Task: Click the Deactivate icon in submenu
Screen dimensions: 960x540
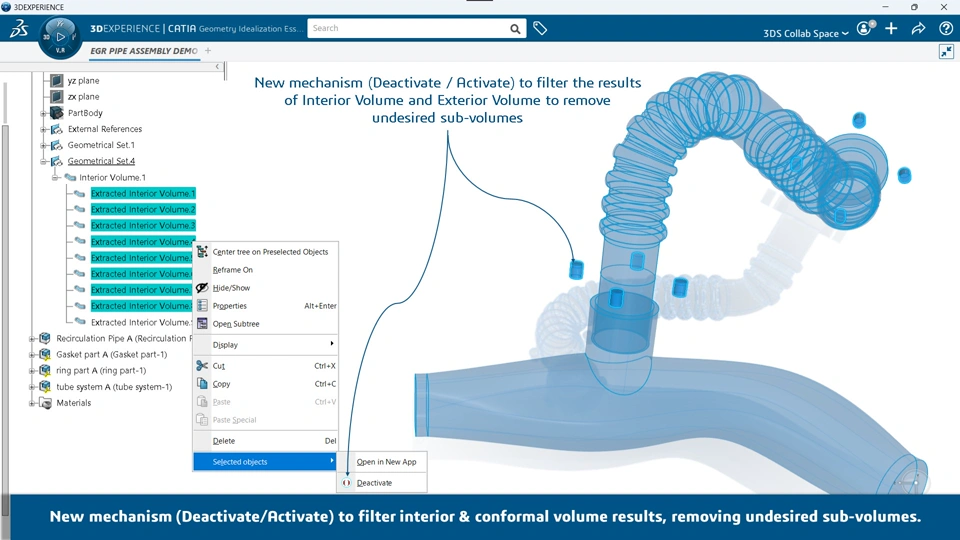Action: pyautogui.click(x=347, y=482)
